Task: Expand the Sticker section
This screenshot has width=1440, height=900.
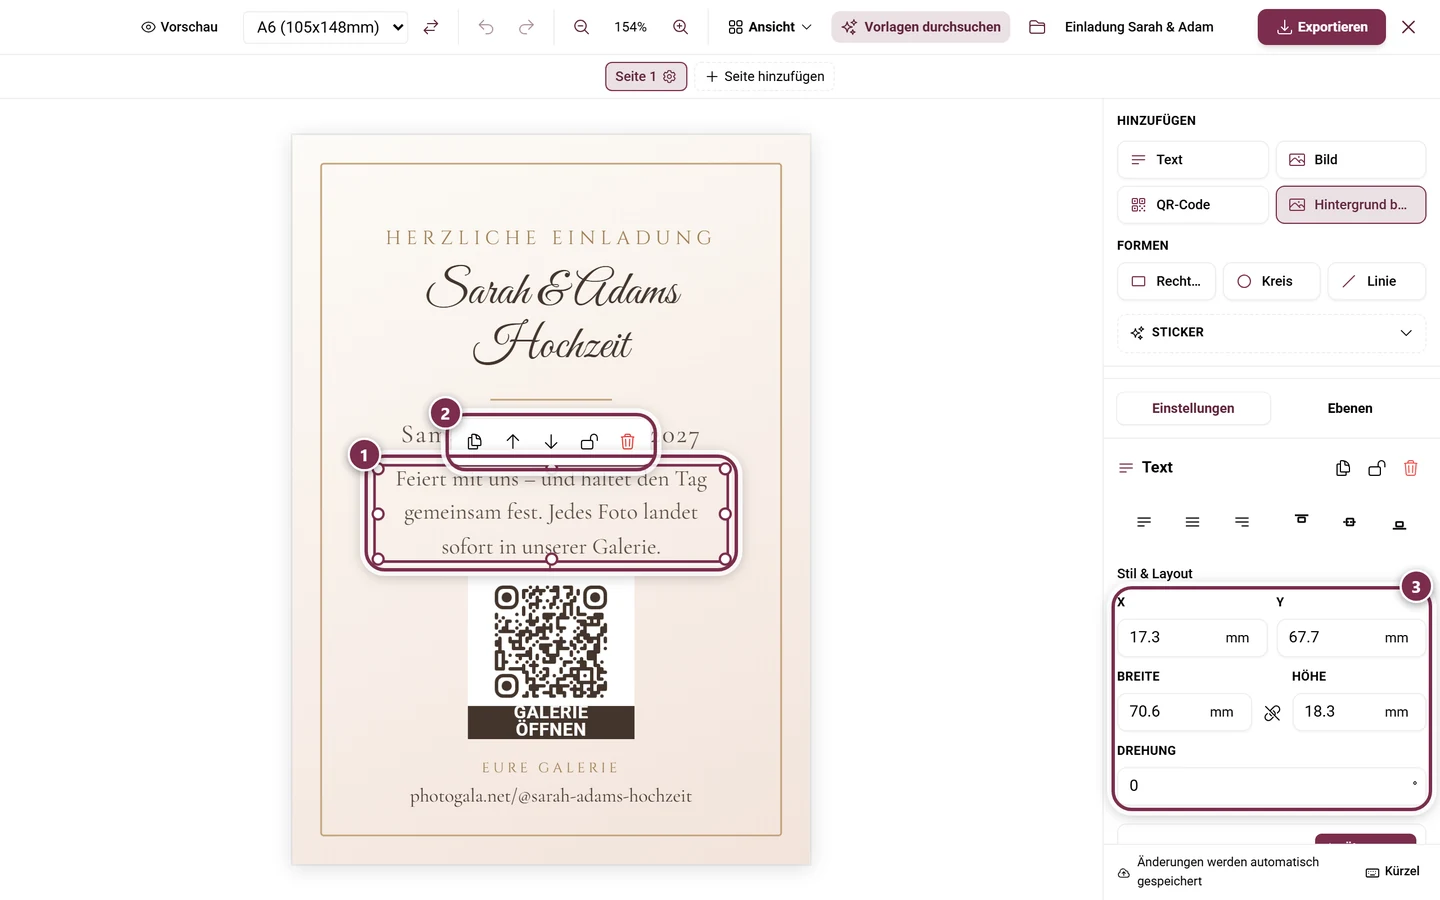Action: click(1271, 333)
